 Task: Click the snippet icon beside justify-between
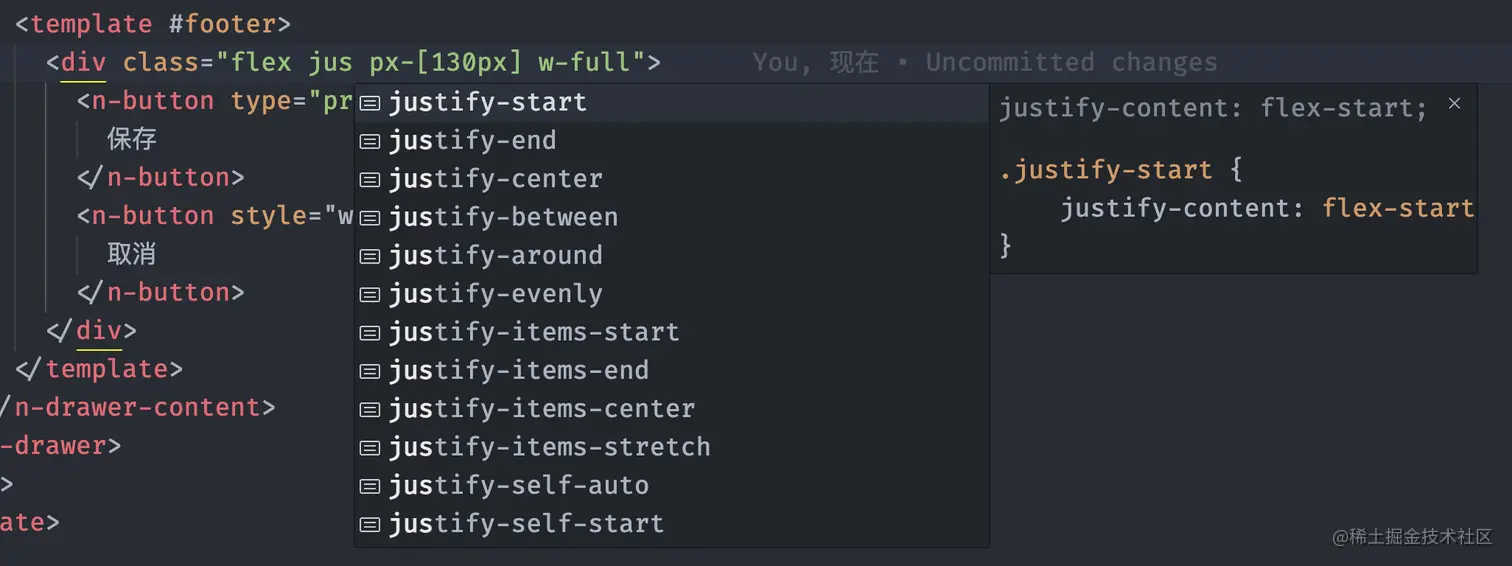tap(370, 218)
